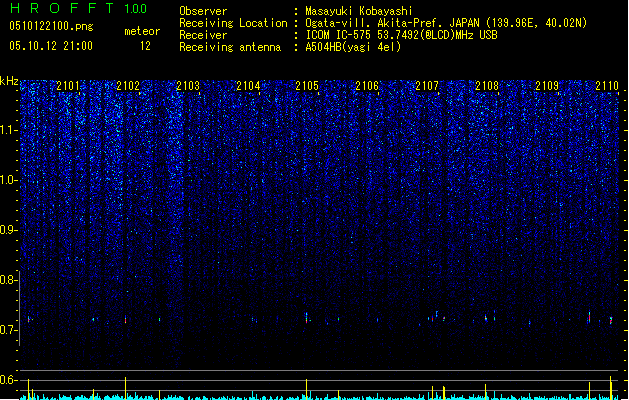The image size is (629, 400).
Task: Click the 2108 time marker
Action: (487, 85)
